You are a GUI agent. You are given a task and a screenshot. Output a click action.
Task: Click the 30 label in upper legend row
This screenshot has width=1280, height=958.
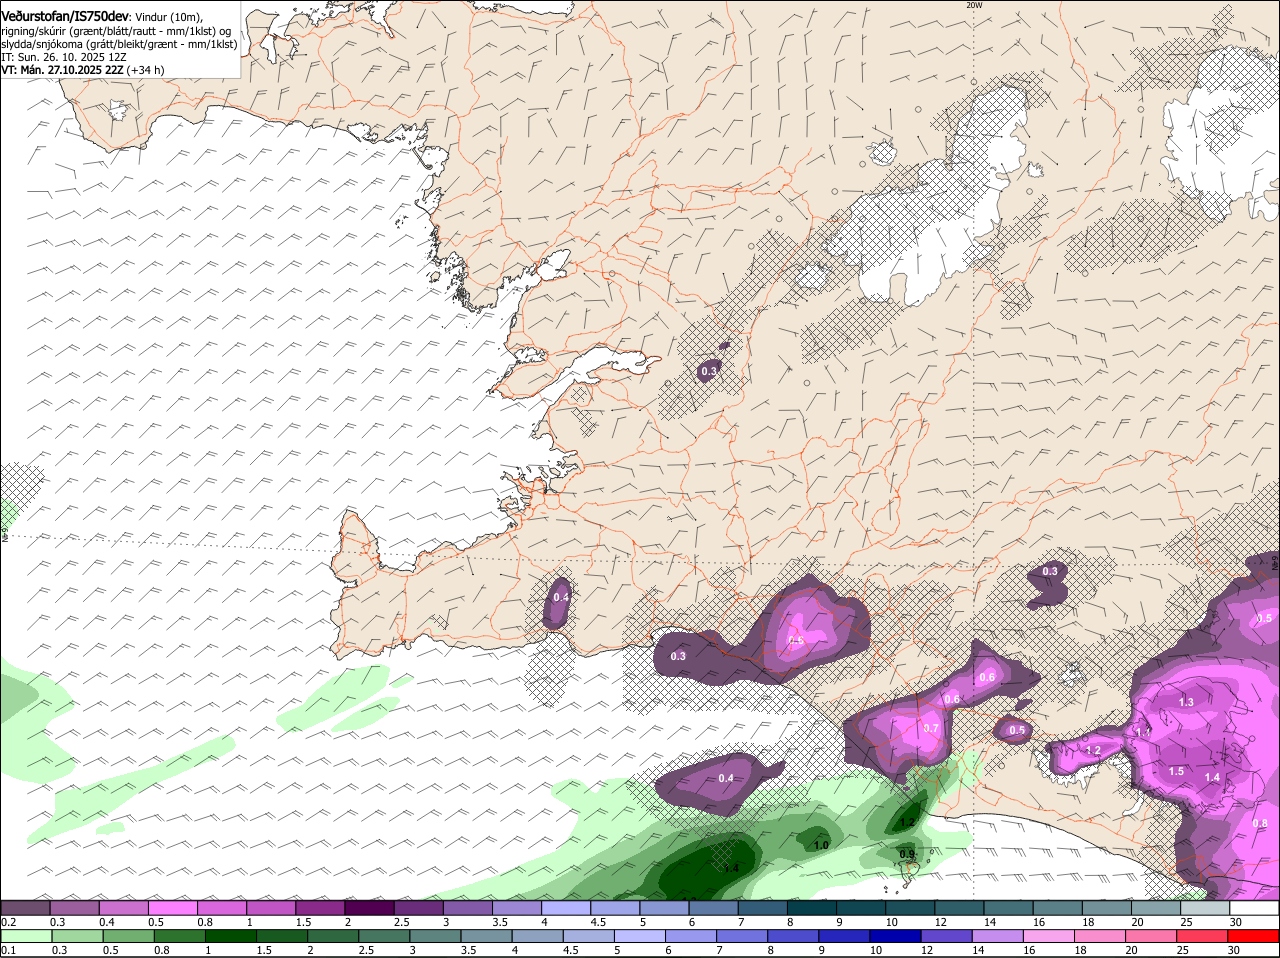1236,922
